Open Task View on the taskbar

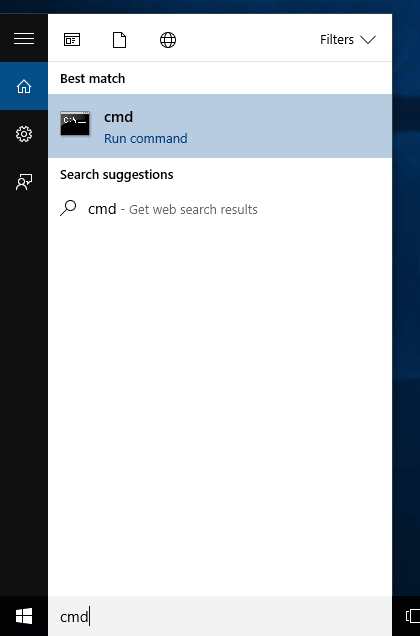412,616
